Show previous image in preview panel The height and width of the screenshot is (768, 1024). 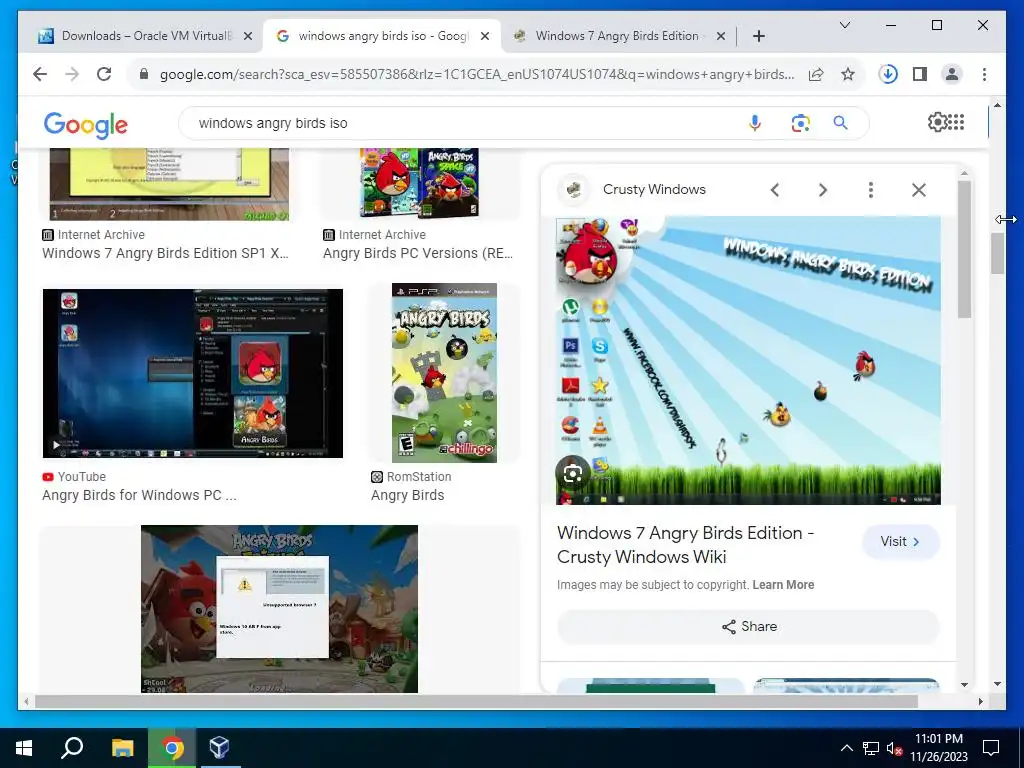pos(775,190)
